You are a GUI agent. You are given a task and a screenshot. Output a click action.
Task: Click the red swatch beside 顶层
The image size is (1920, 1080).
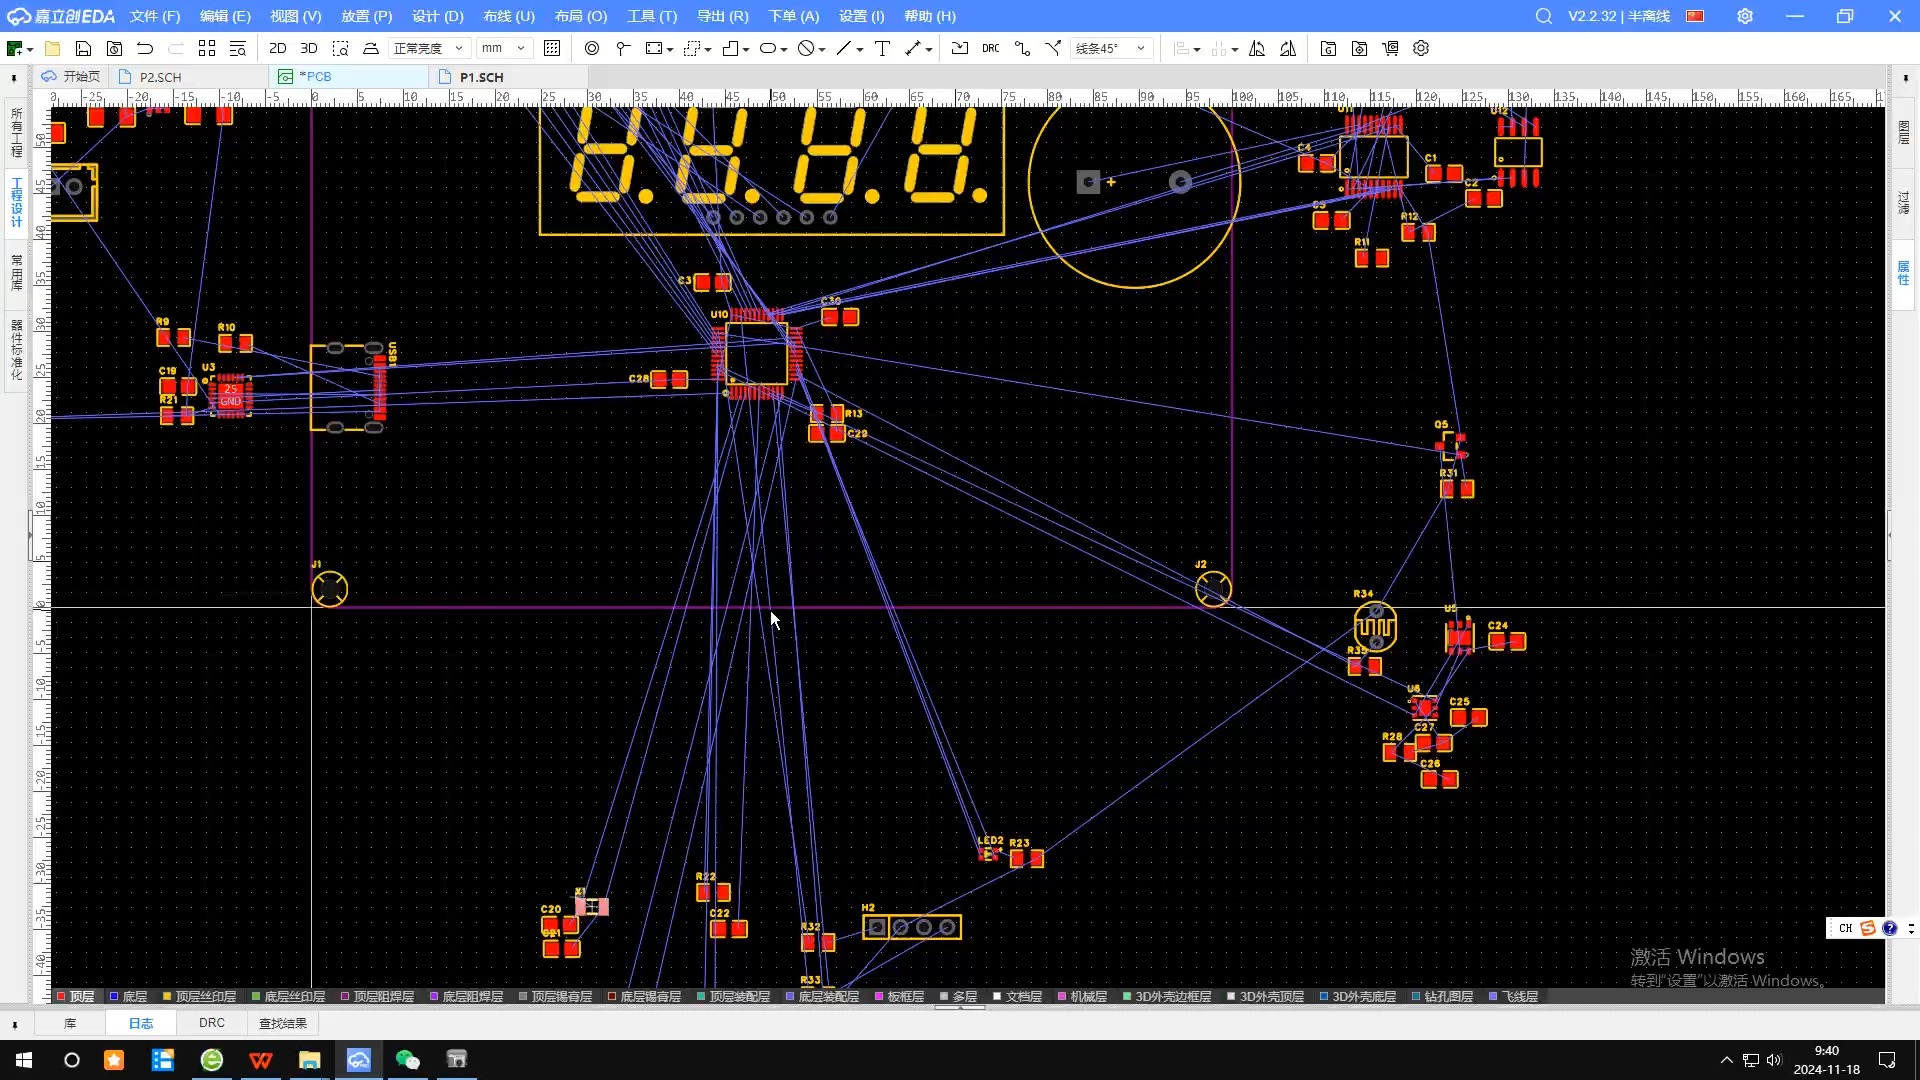click(x=61, y=997)
